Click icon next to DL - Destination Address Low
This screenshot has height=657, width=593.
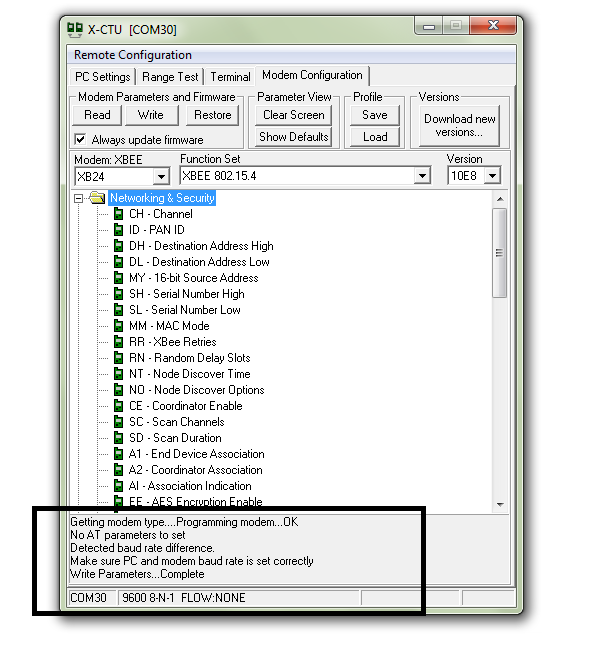(119, 262)
